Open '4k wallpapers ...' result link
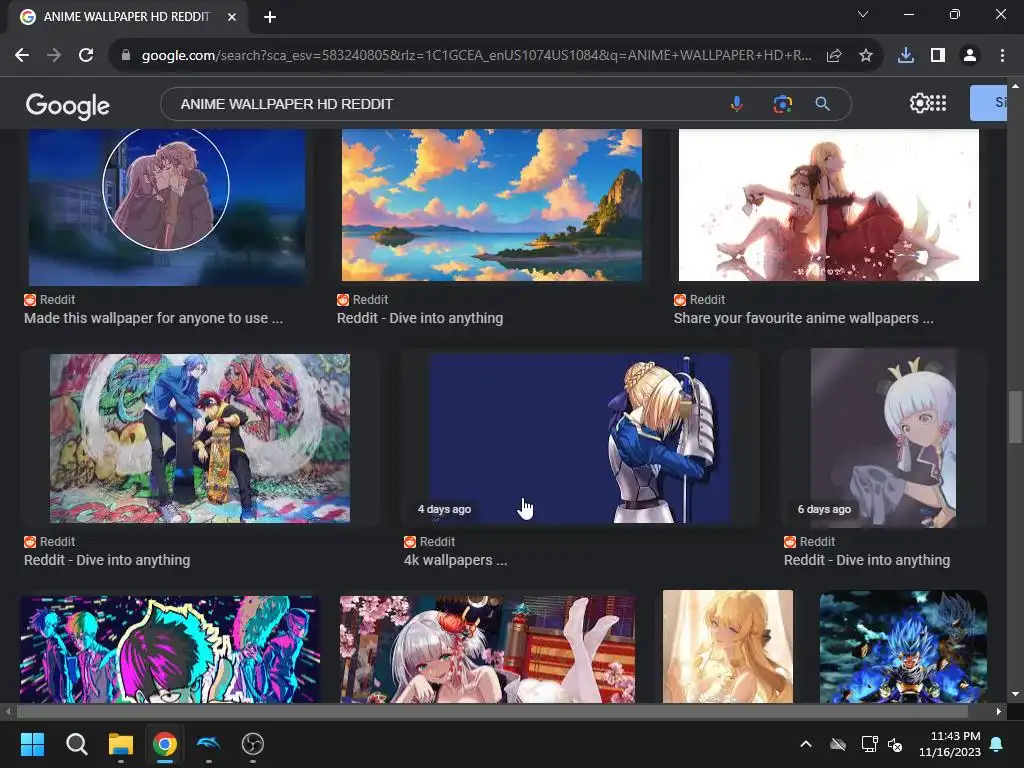1024x768 pixels. (455, 560)
